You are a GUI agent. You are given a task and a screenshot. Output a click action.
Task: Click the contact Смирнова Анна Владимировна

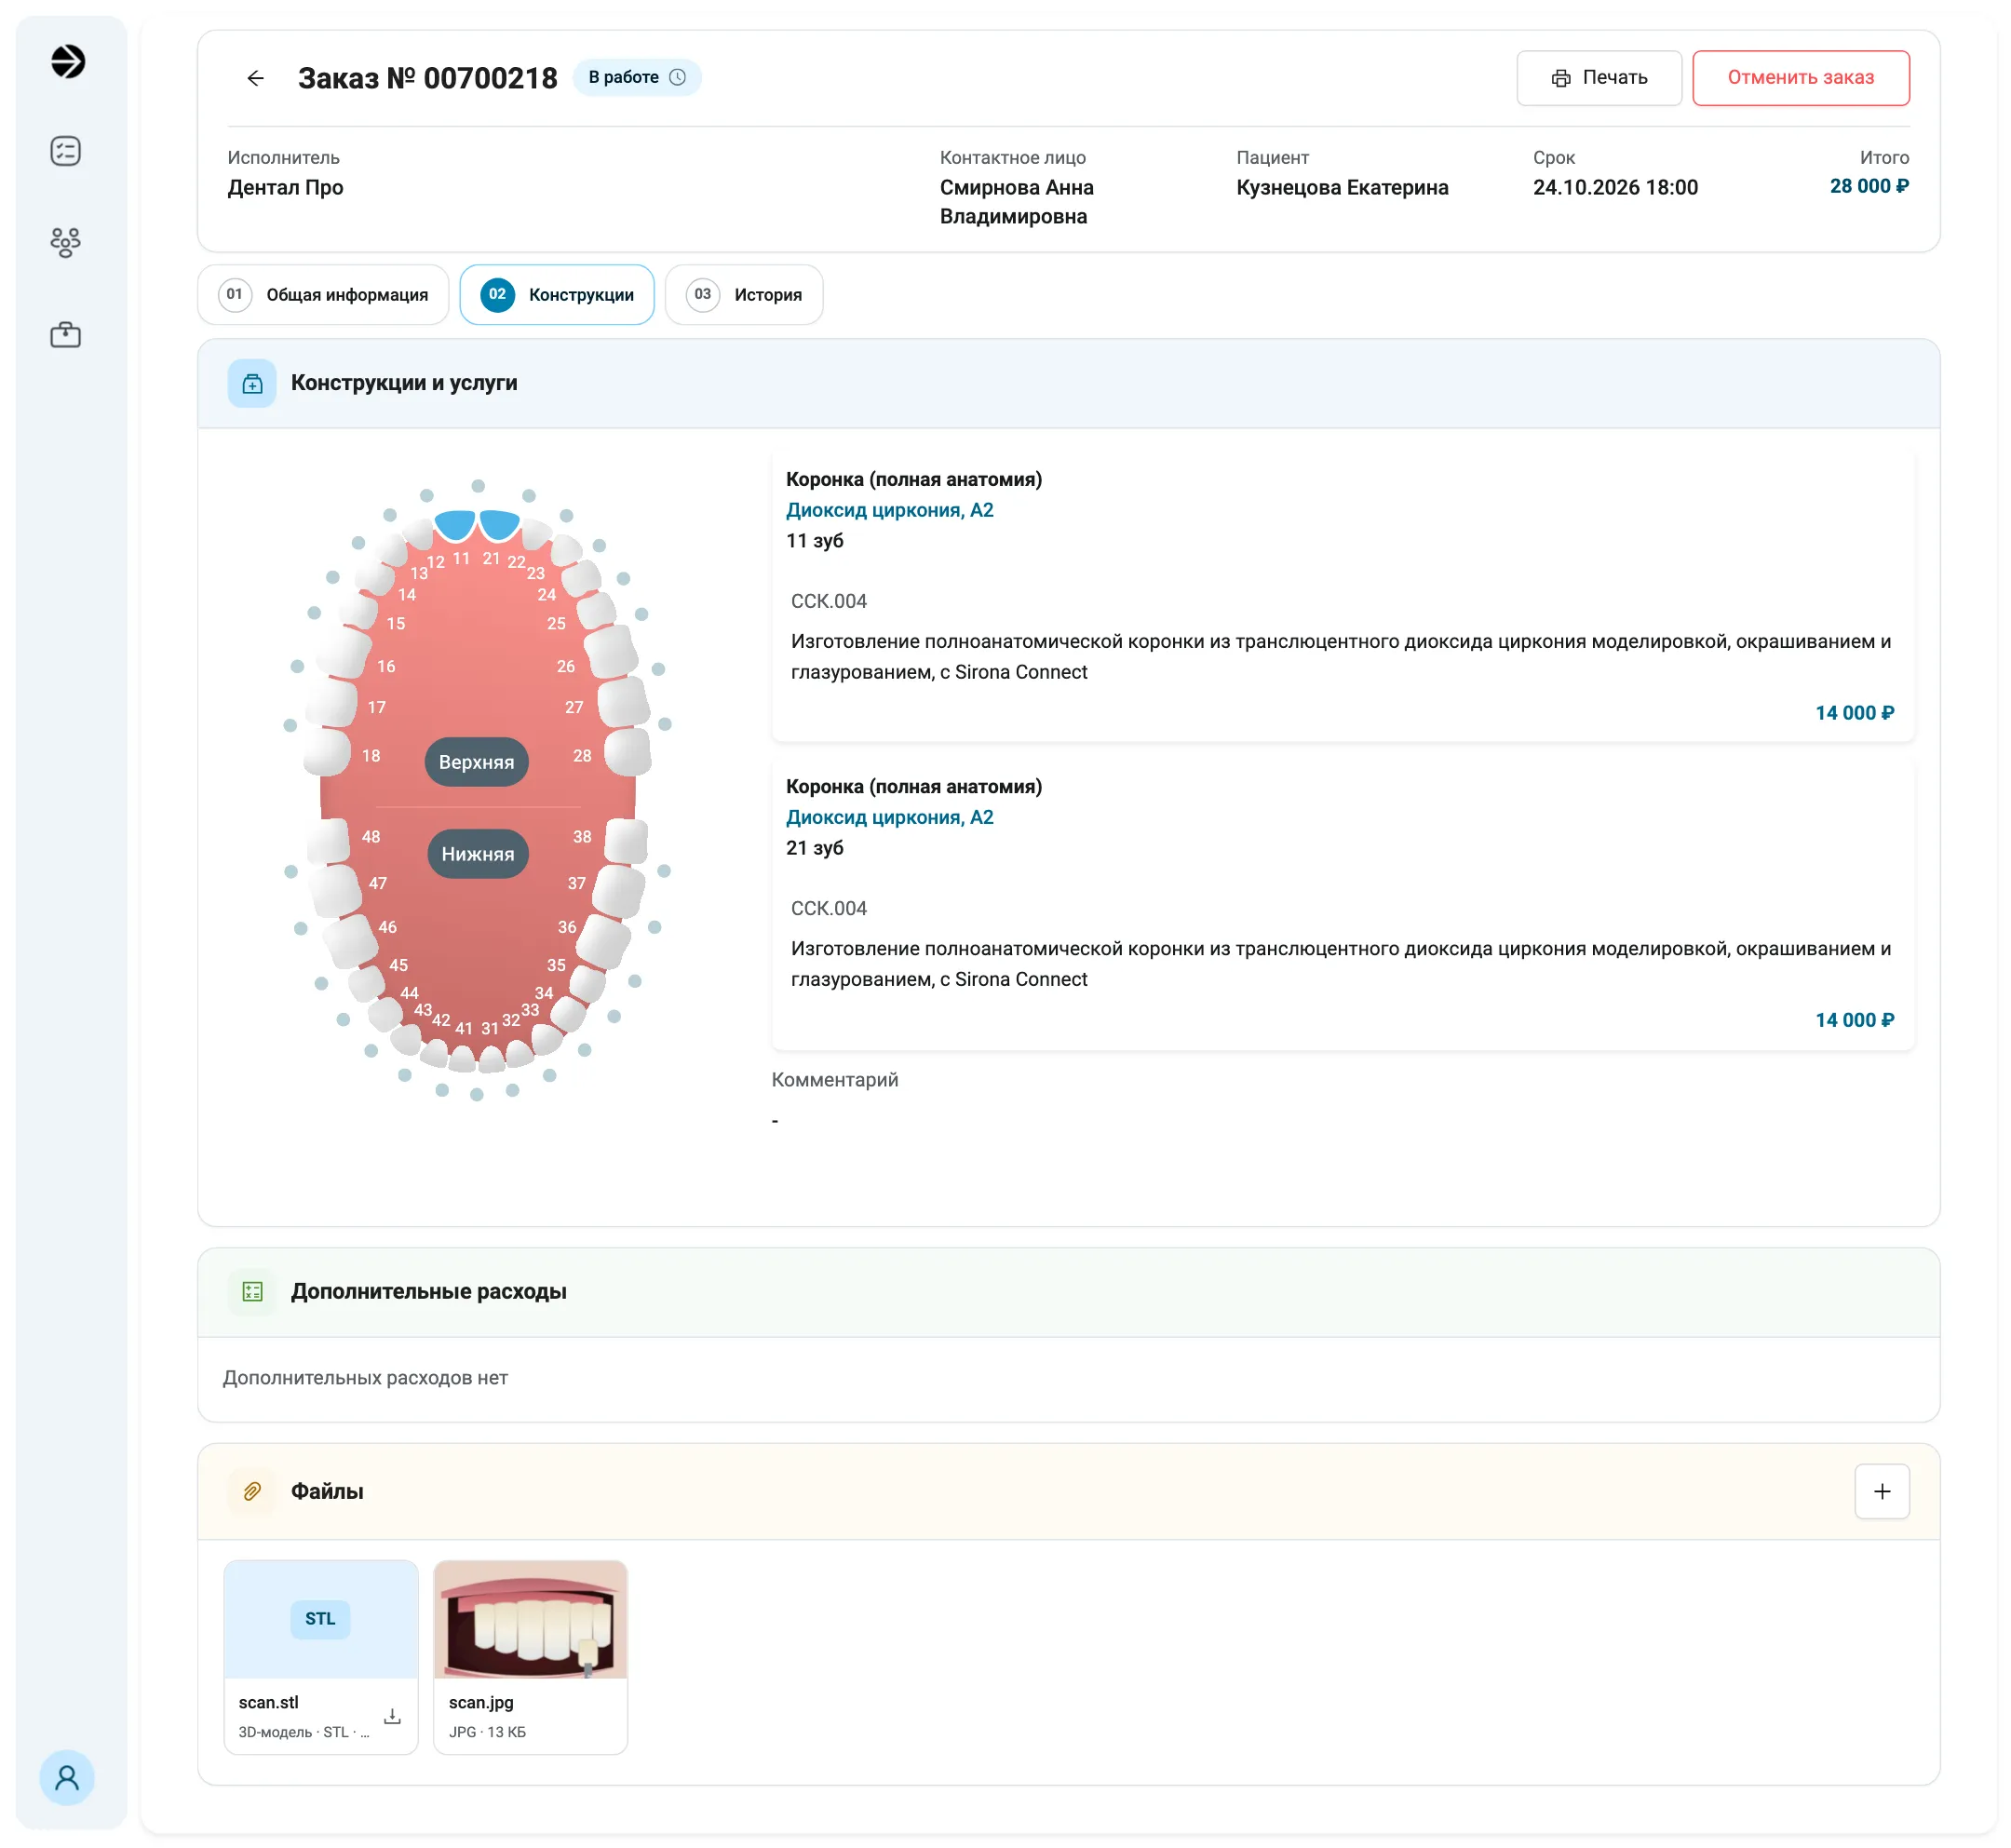point(1017,202)
